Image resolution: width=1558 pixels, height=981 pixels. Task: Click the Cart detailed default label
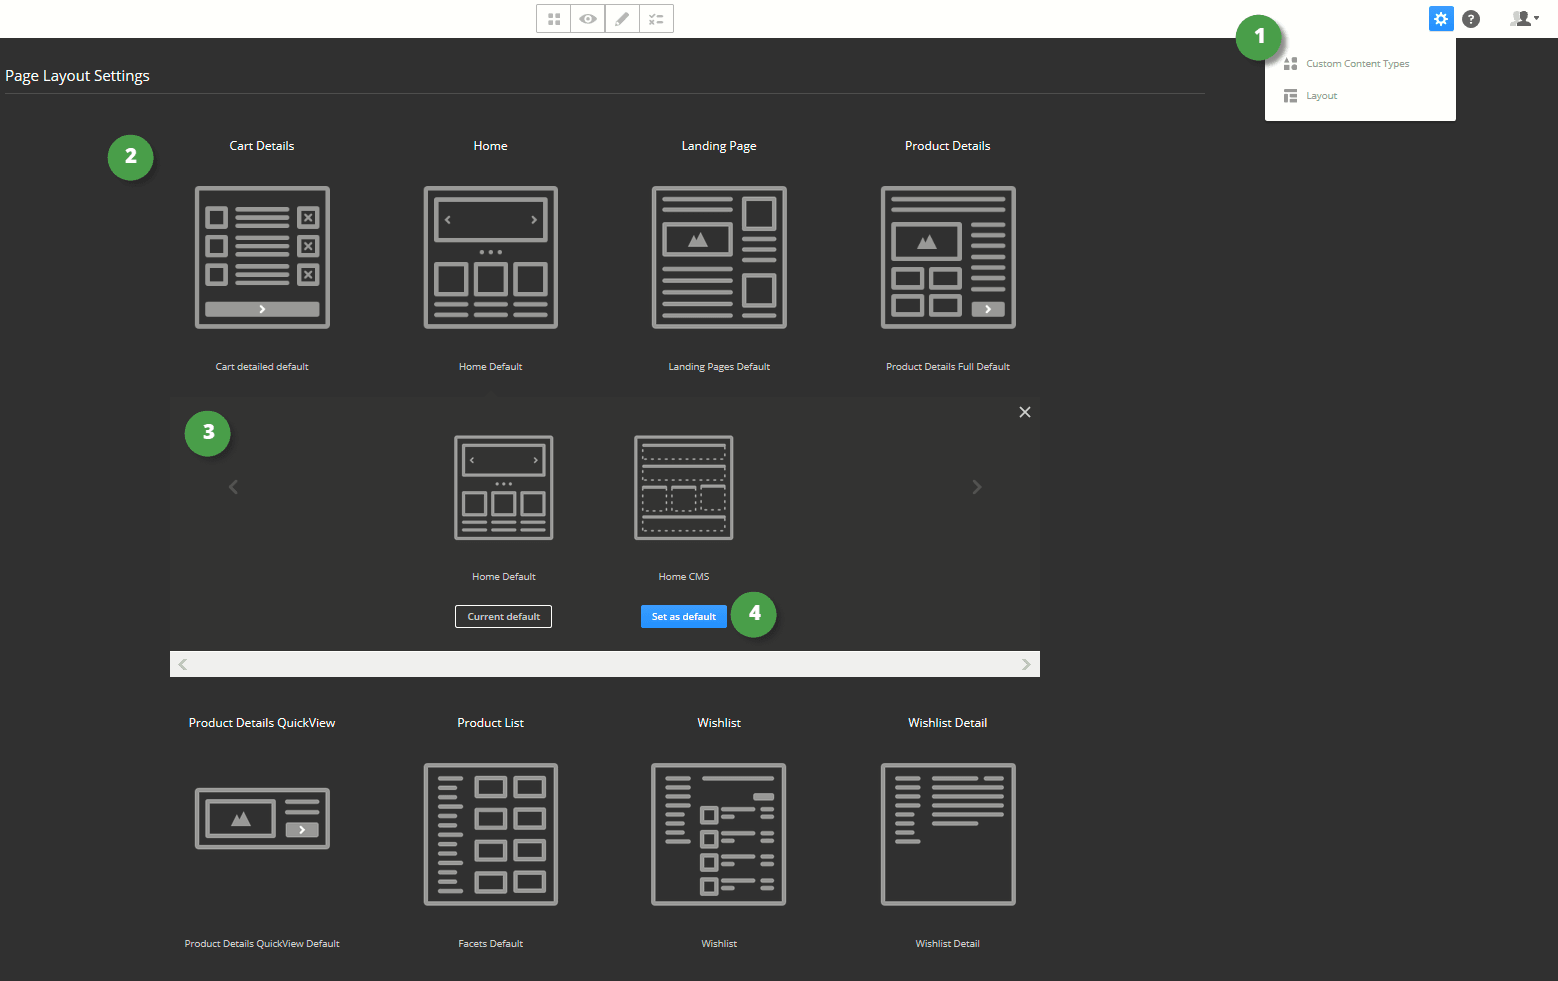click(262, 367)
